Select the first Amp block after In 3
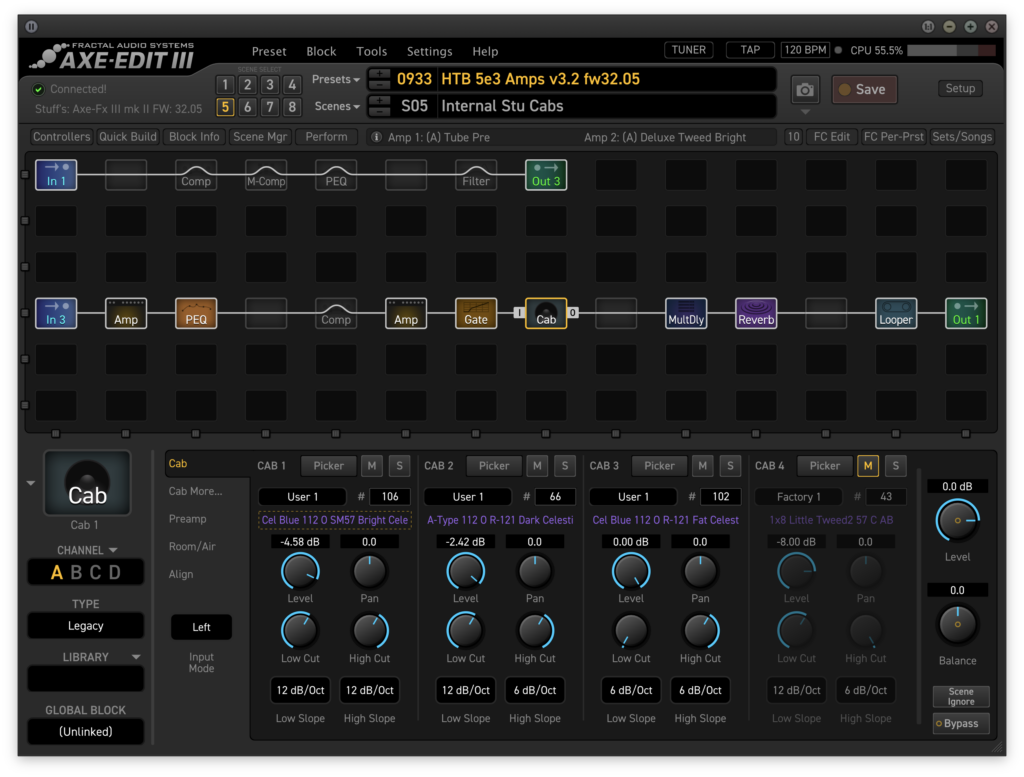This screenshot has width=1024, height=777. coord(126,313)
